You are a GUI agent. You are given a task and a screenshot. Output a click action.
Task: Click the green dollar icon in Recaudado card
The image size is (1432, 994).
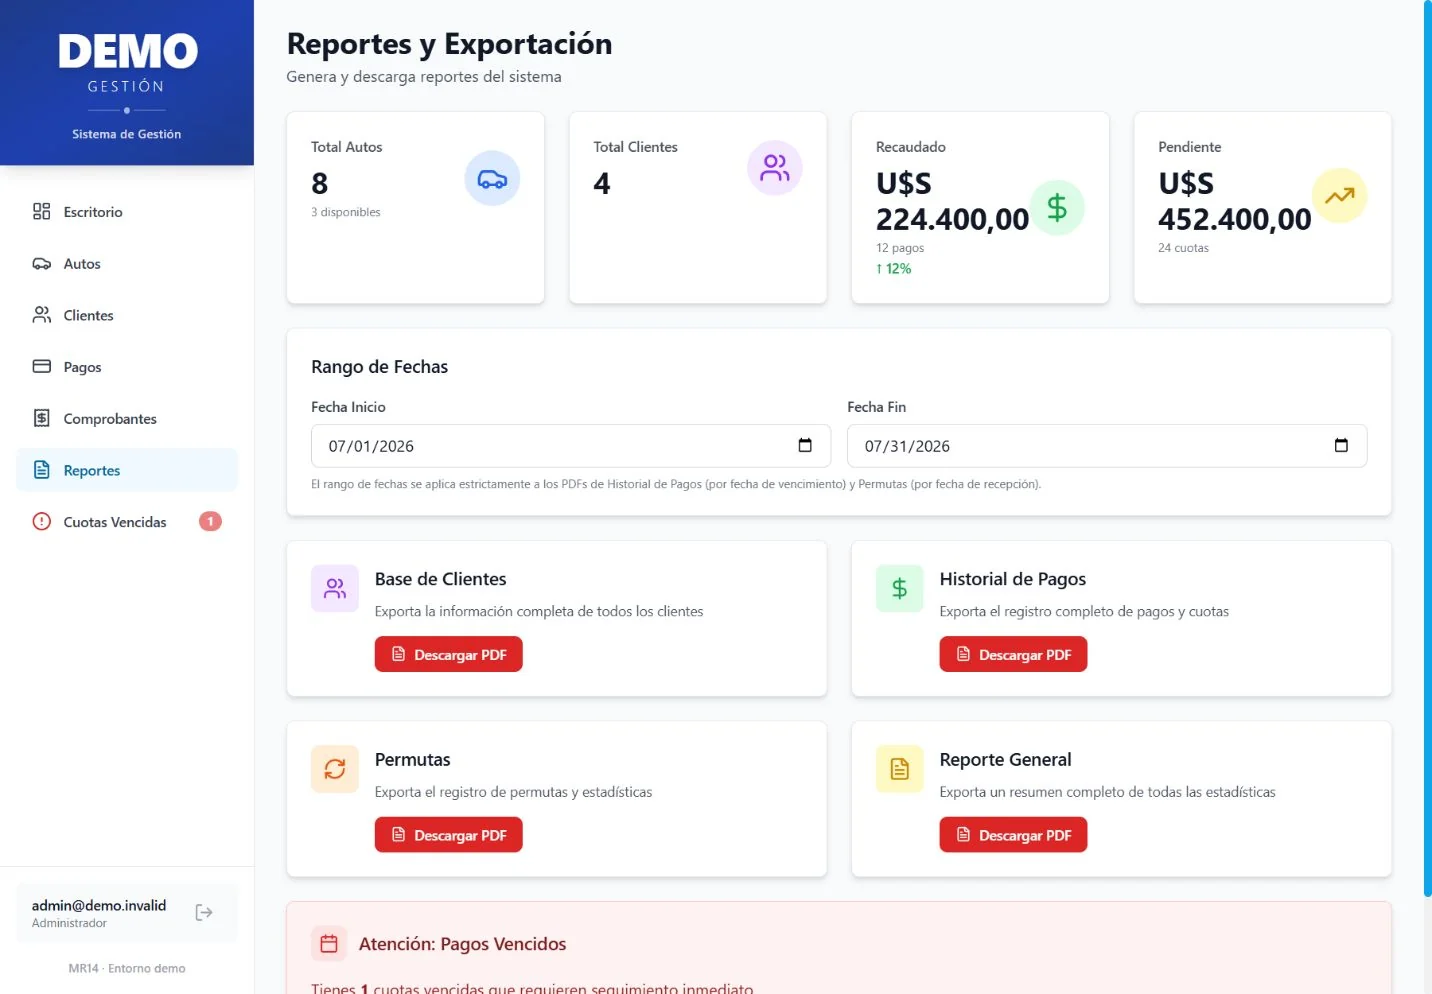[x=1057, y=208]
